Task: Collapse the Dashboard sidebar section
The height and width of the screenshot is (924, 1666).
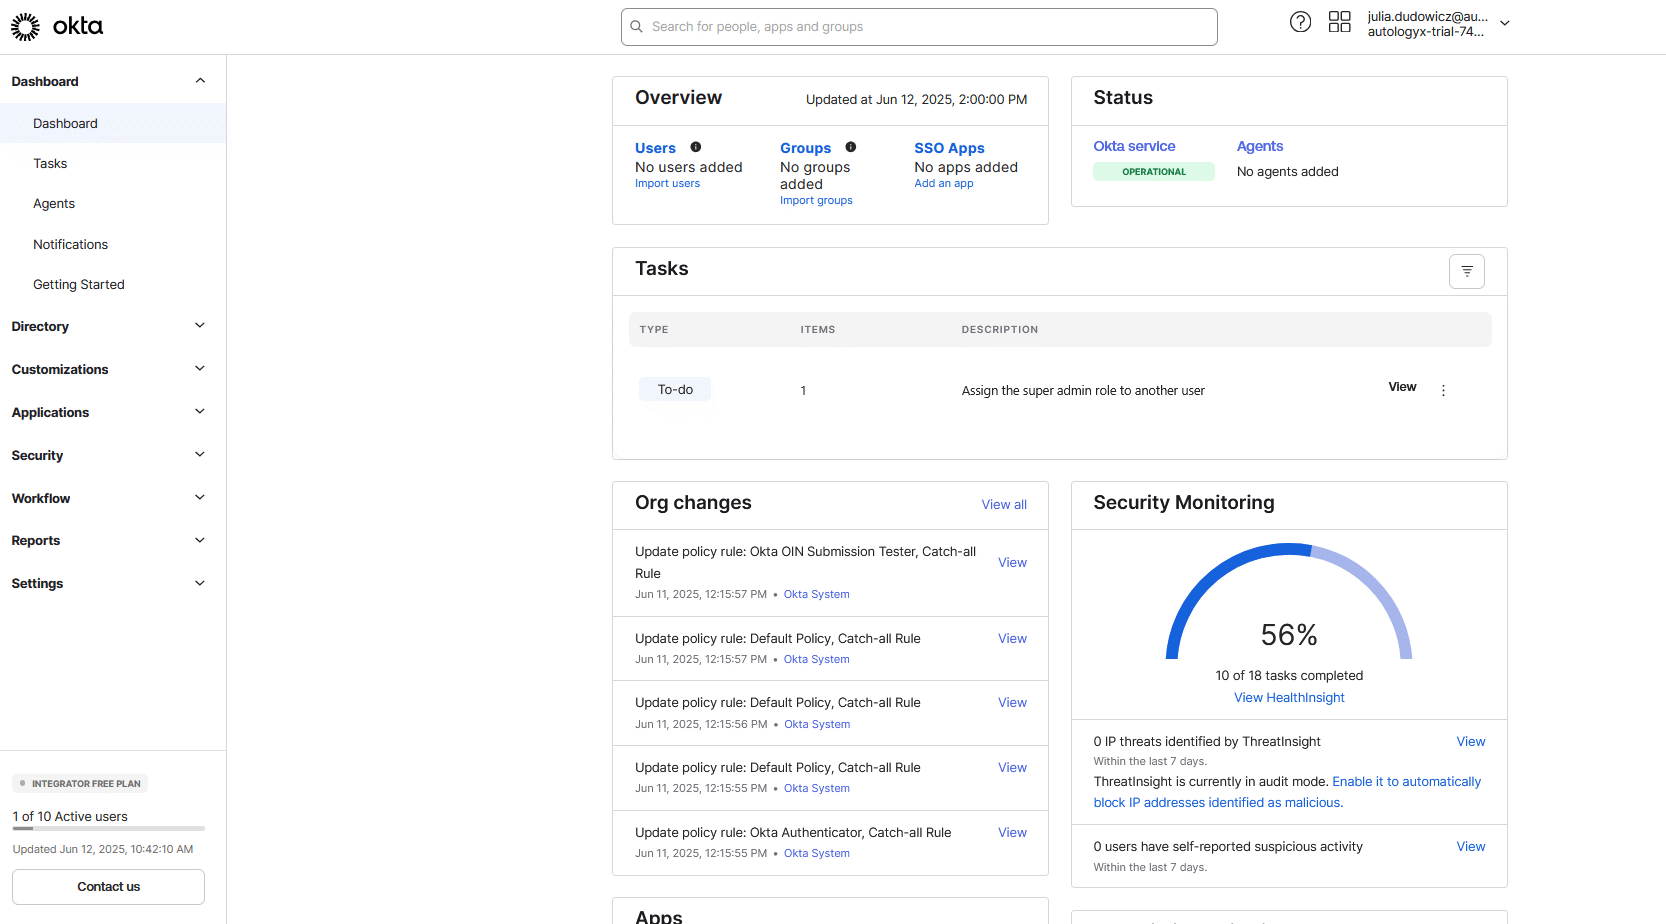Action: pyautogui.click(x=200, y=81)
